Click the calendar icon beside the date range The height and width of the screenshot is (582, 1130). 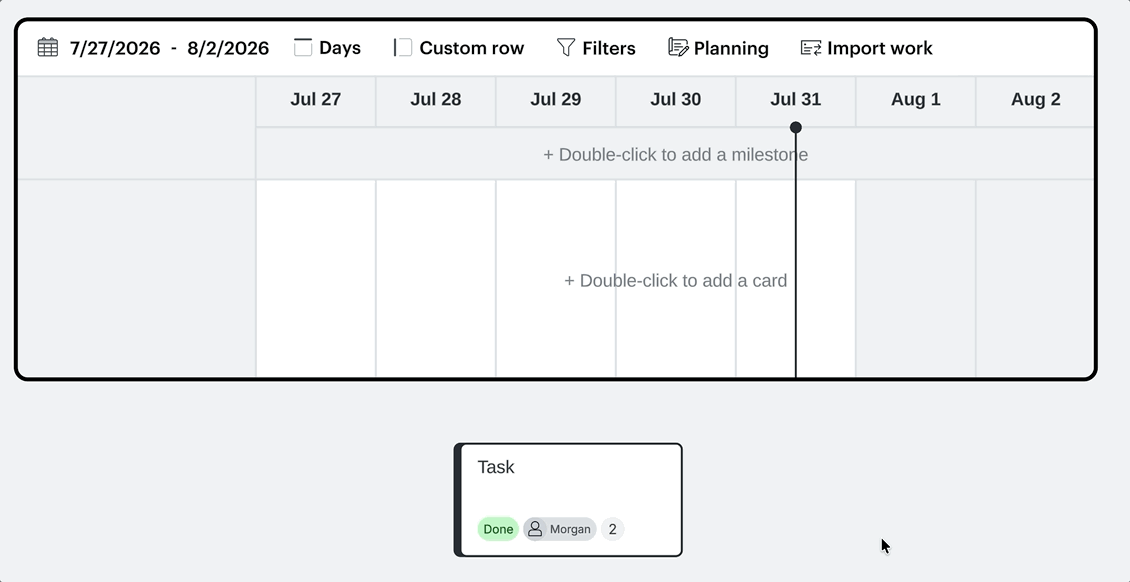tap(48, 48)
